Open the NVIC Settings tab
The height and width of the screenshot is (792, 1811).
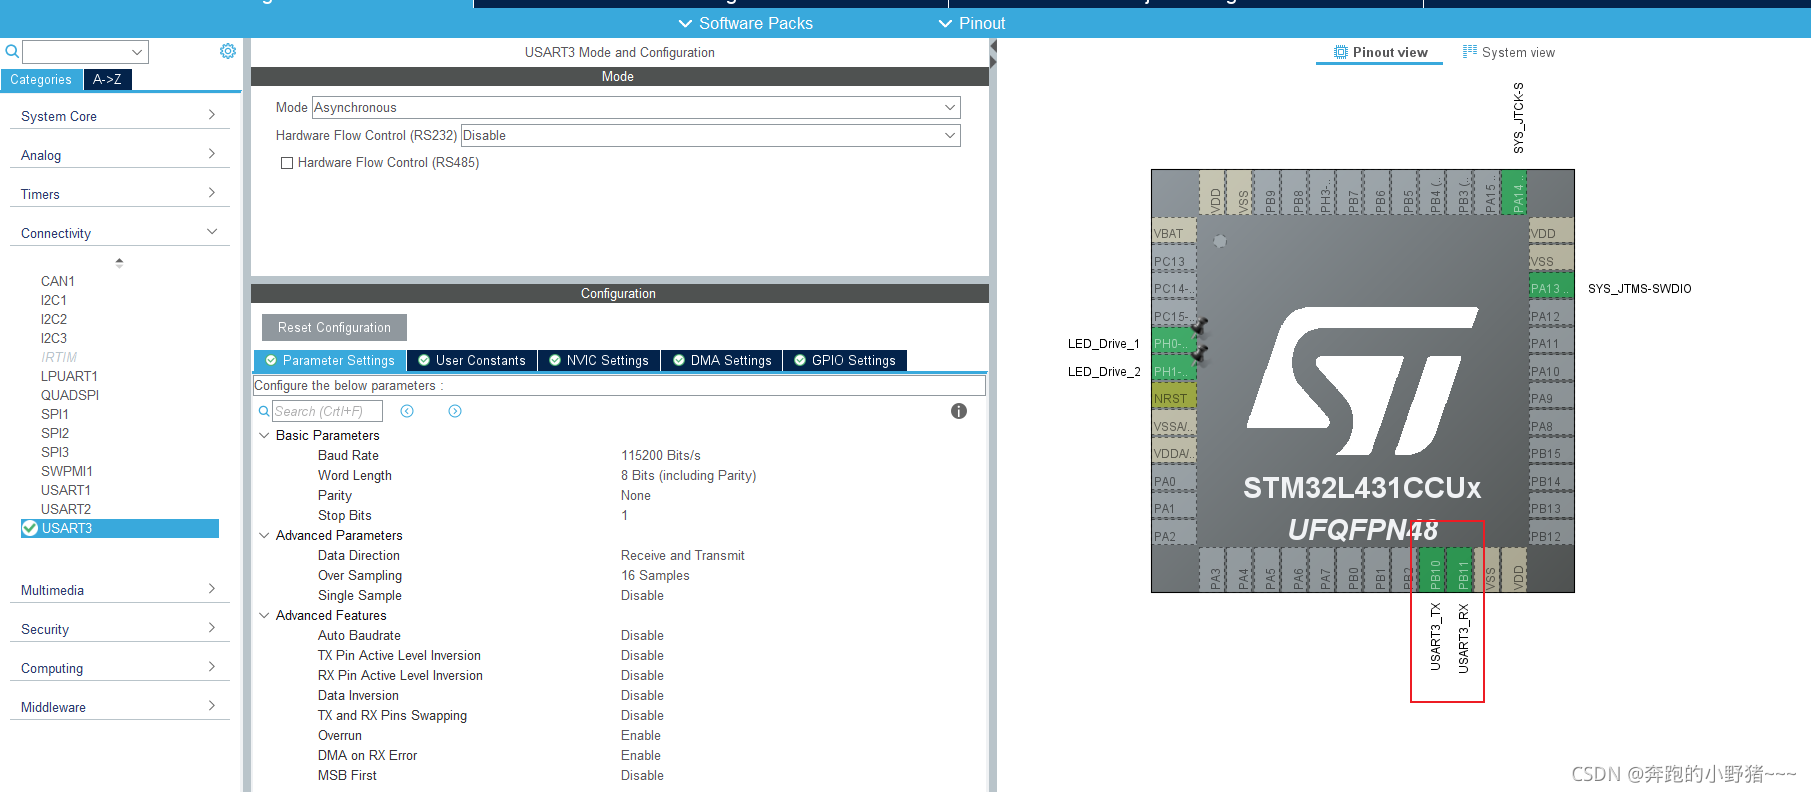click(599, 360)
